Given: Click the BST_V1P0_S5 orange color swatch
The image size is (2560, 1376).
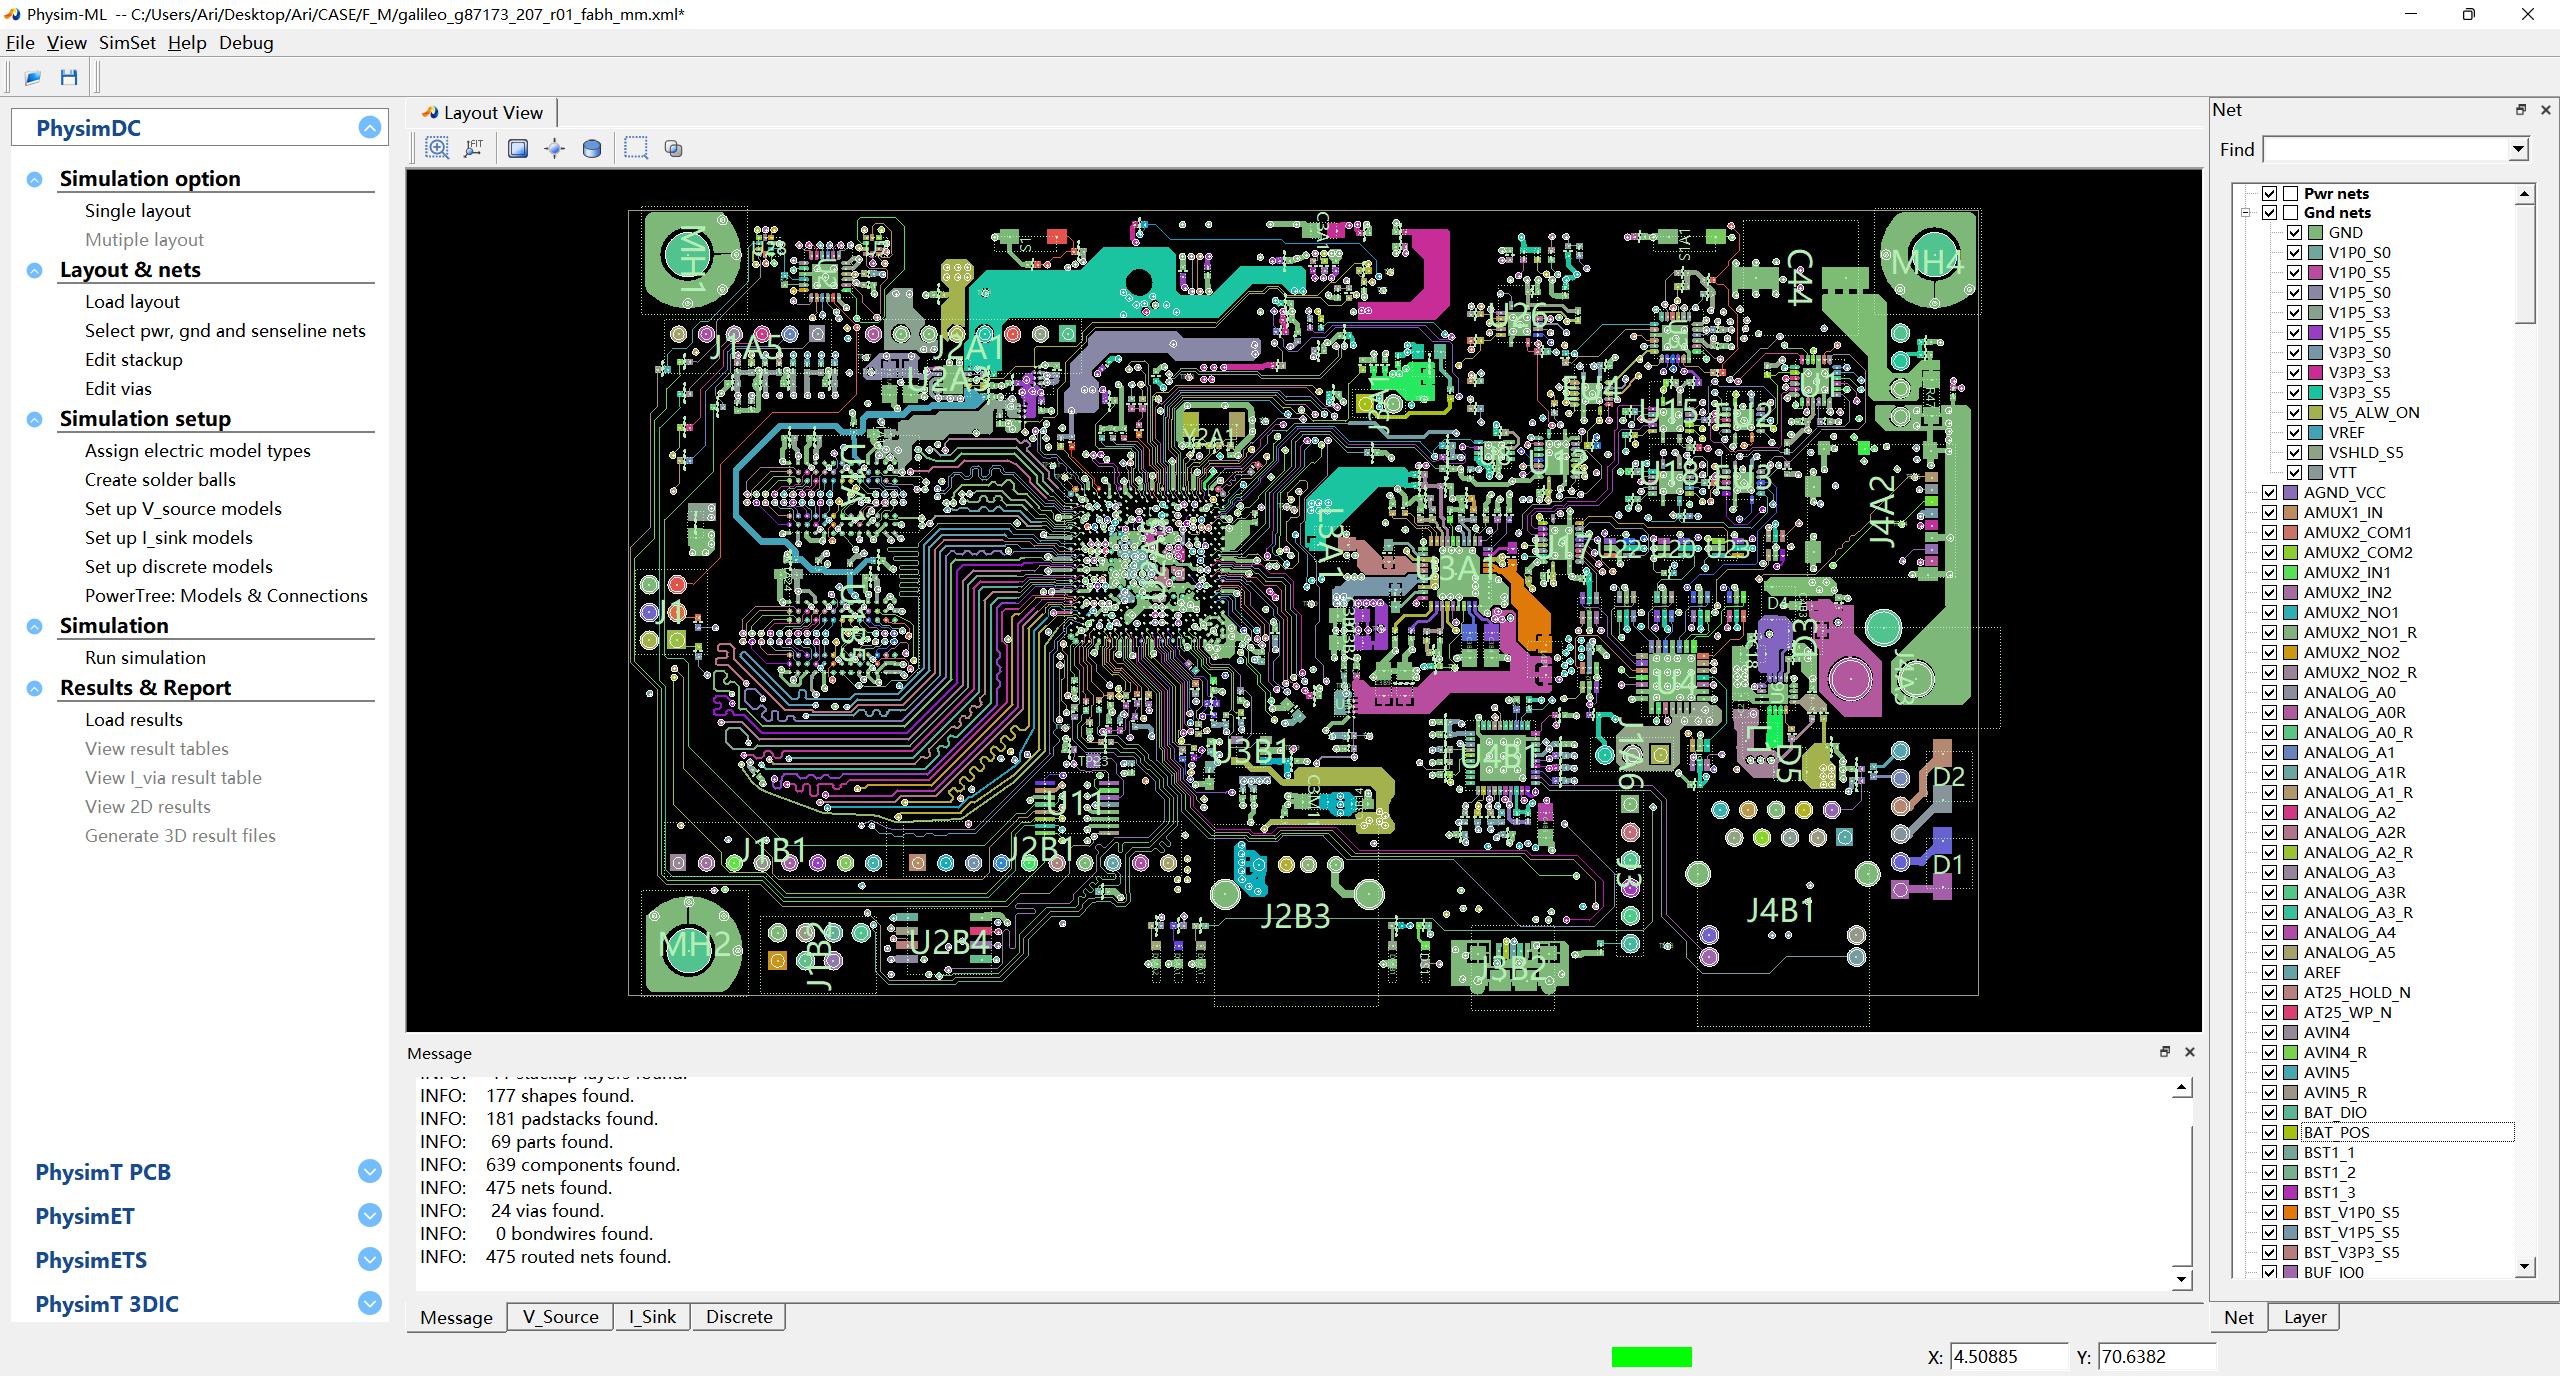Looking at the screenshot, I should (2290, 1213).
